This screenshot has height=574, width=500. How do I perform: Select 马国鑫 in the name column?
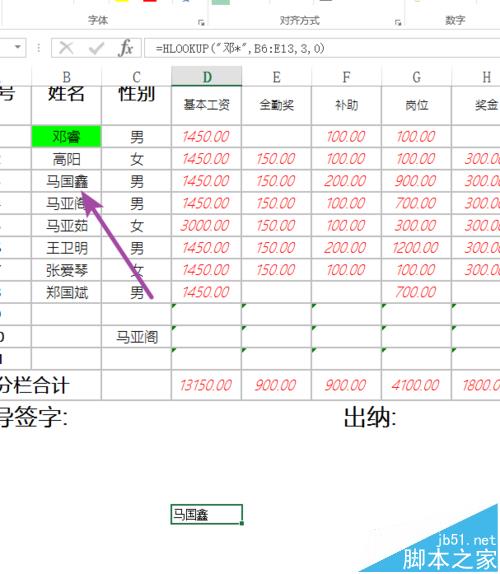tap(67, 181)
